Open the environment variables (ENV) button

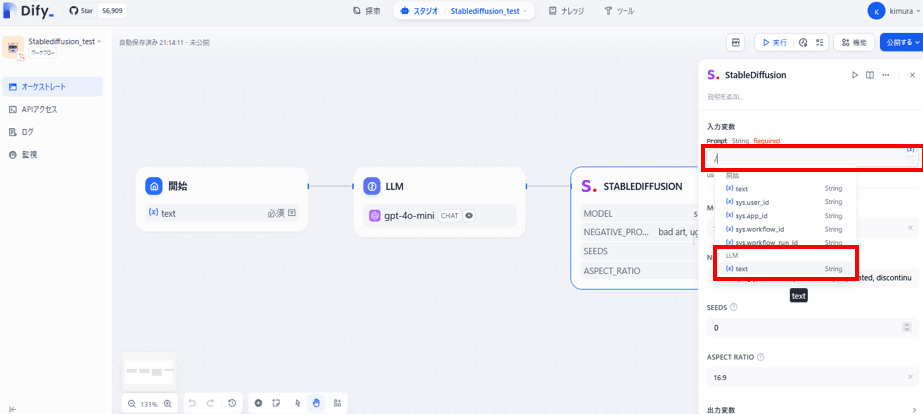(736, 42)
